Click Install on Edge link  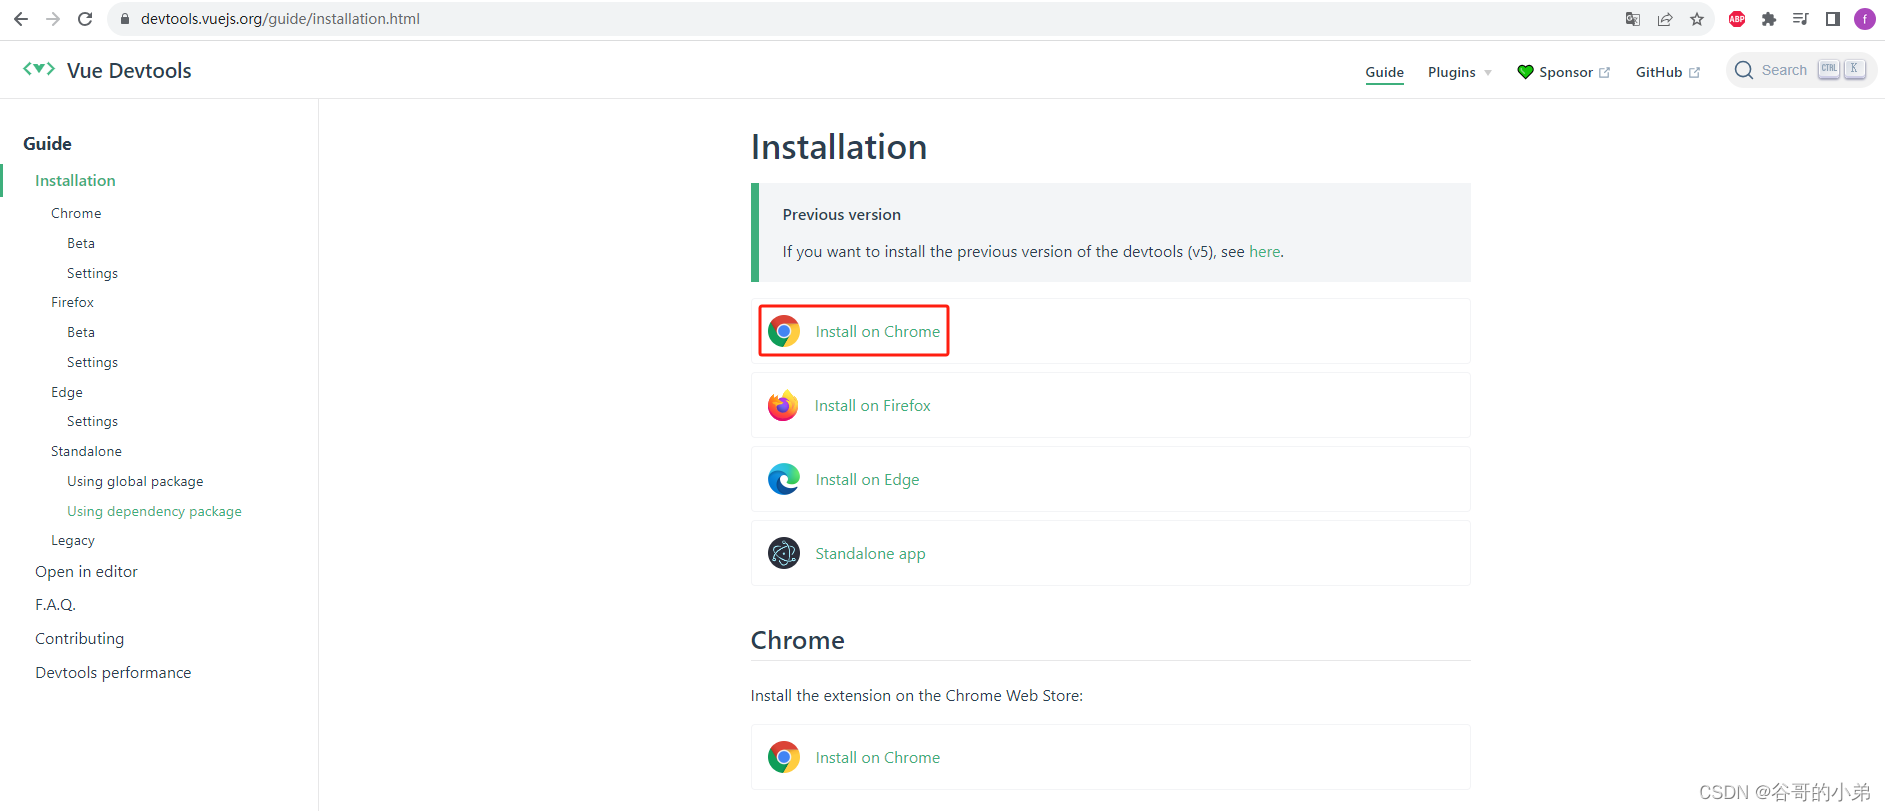click(867, 479)
